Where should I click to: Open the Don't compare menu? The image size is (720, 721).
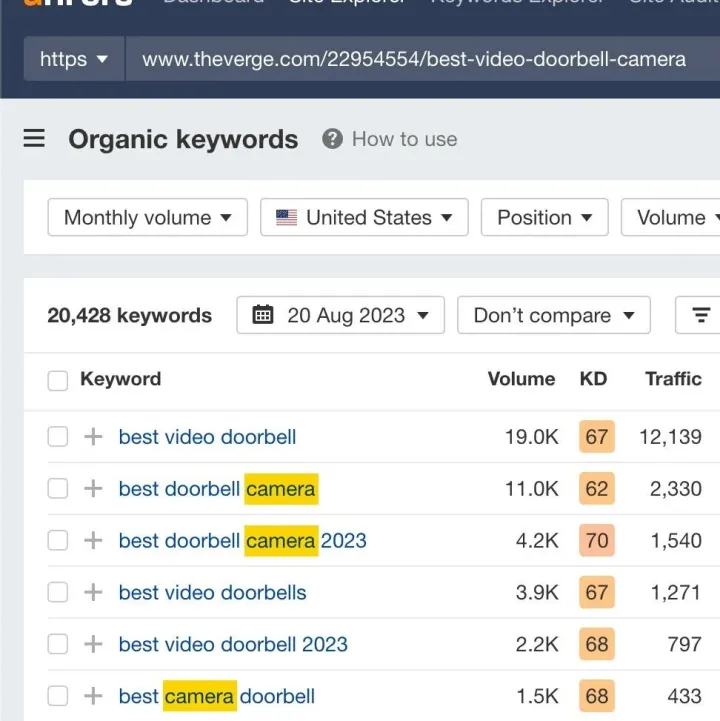[554, 315]
